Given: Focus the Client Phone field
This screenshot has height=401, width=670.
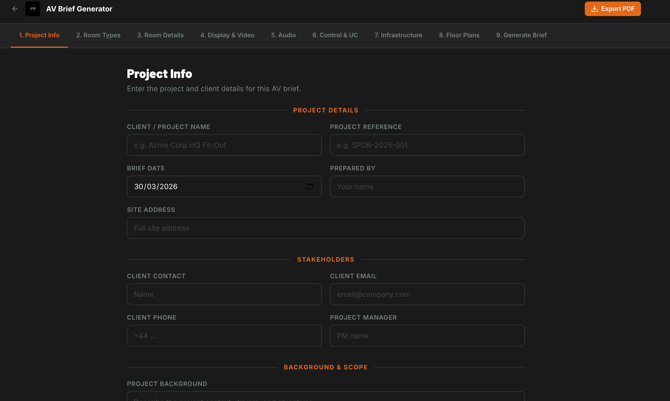Looking at the screenshot, I should [224, 336].
